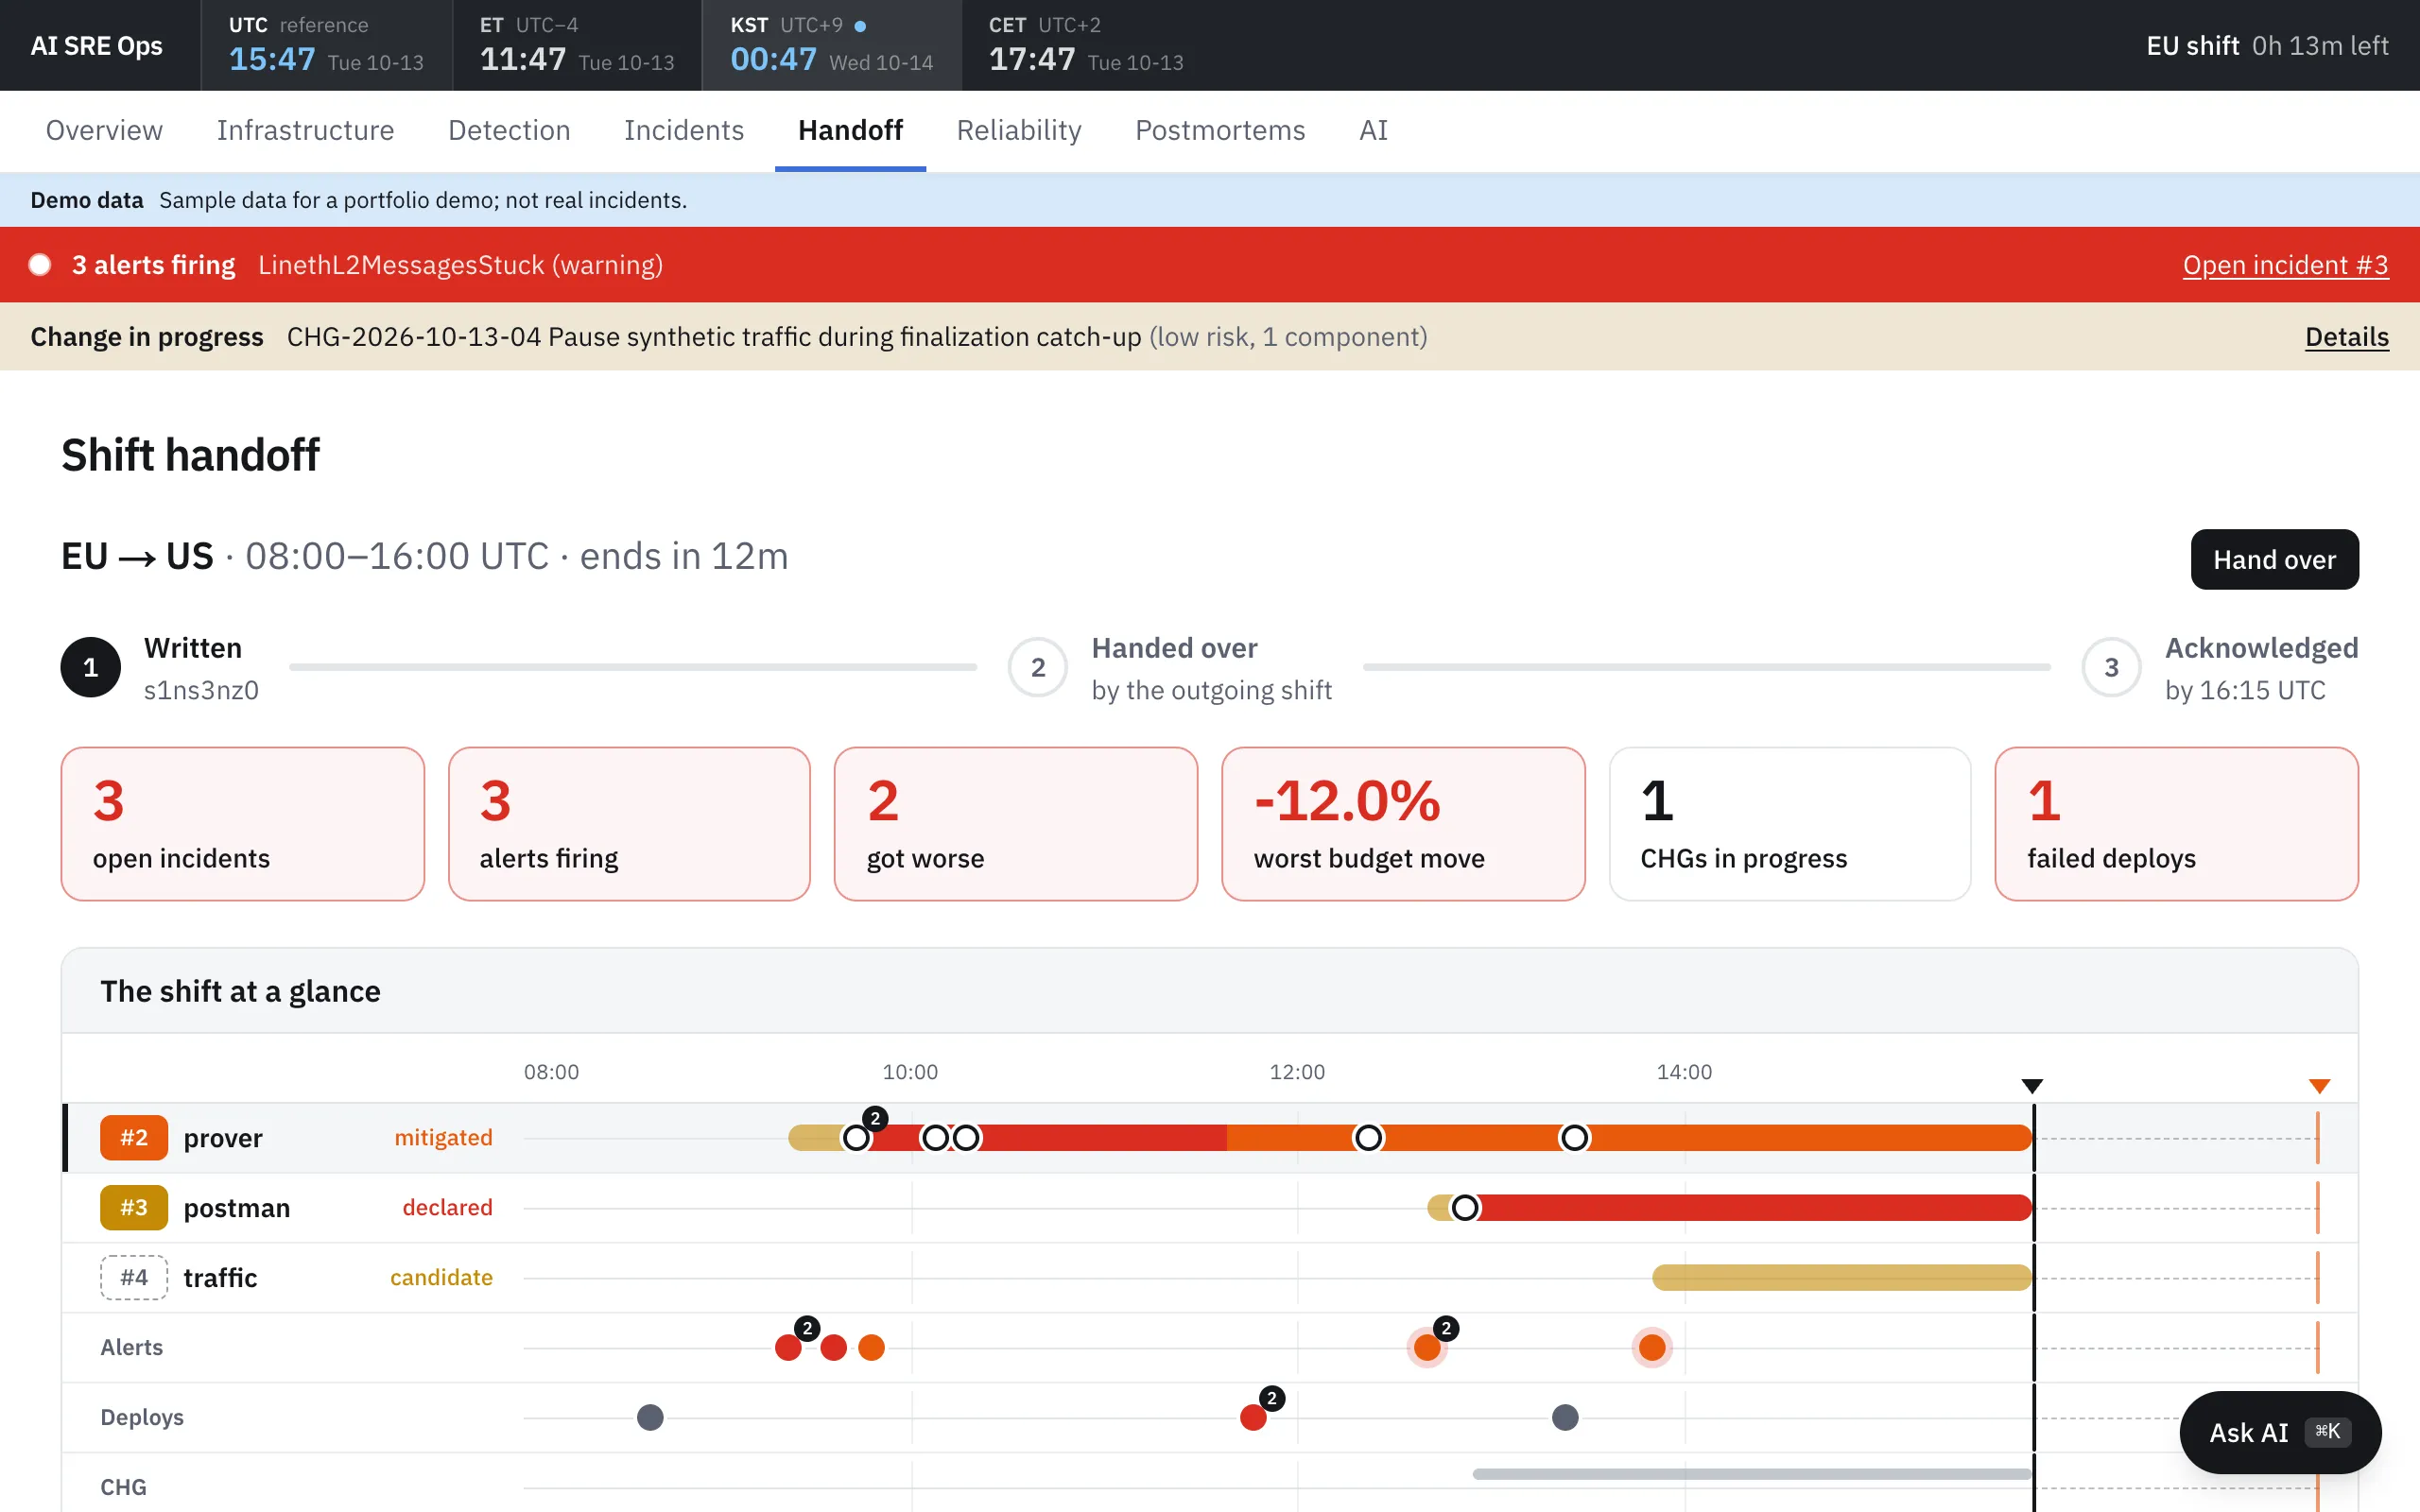Click the grey CHG timeline bar
The image size is (2420, 1512).
(1752, 1474)
